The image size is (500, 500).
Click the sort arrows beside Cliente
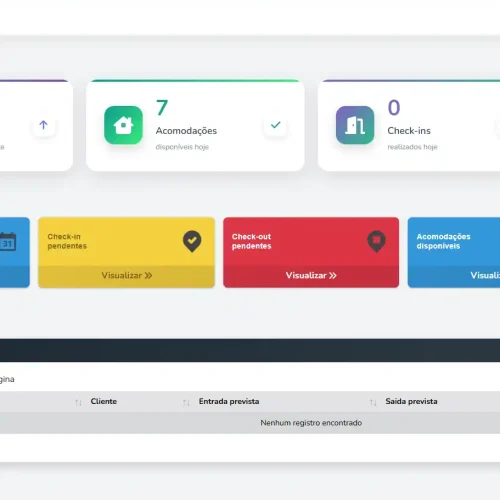78,403
